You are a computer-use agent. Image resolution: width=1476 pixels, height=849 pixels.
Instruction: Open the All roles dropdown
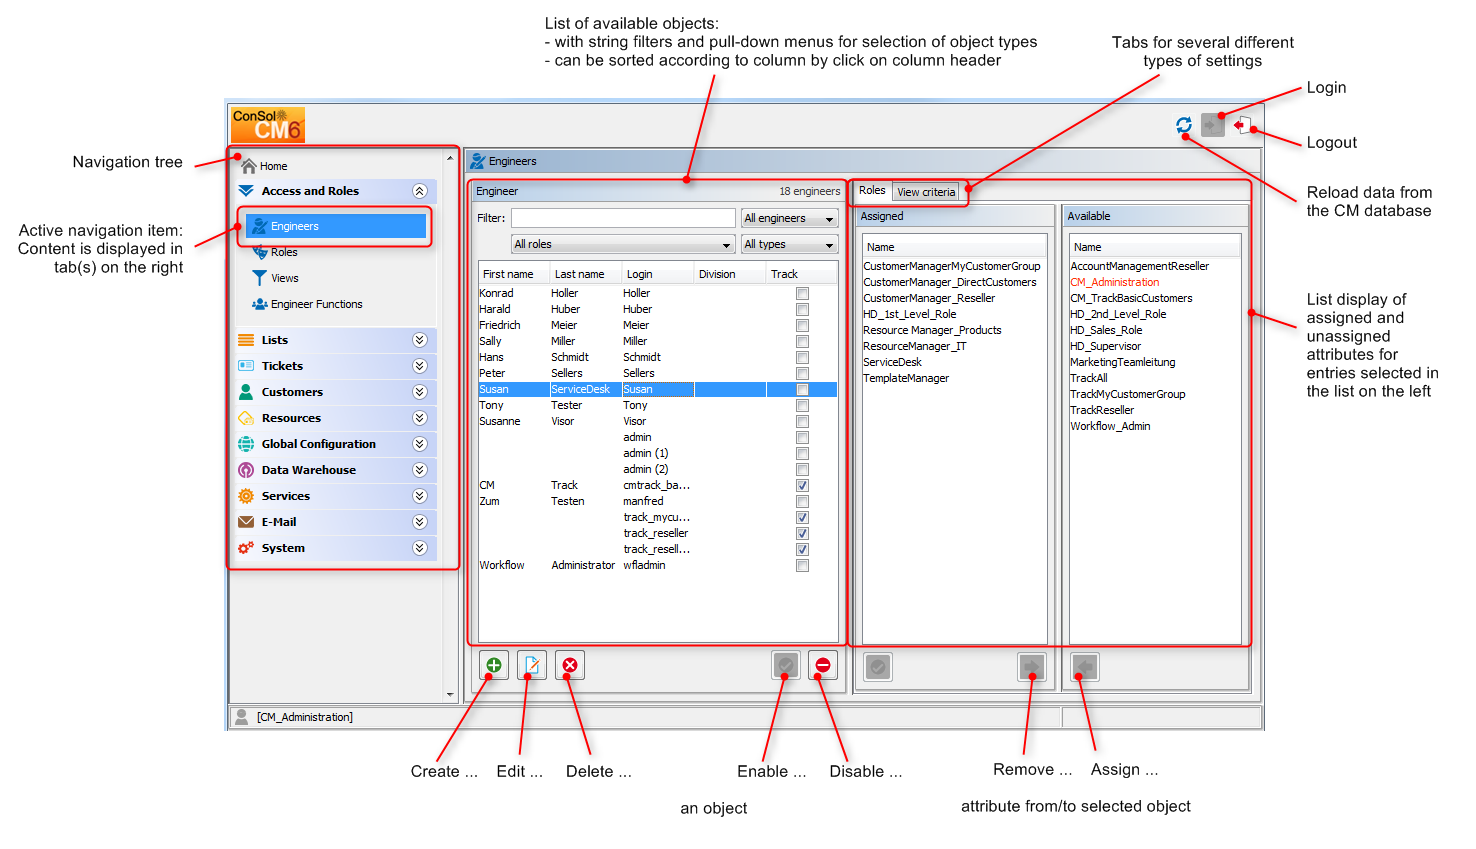(x=623, y=244)
